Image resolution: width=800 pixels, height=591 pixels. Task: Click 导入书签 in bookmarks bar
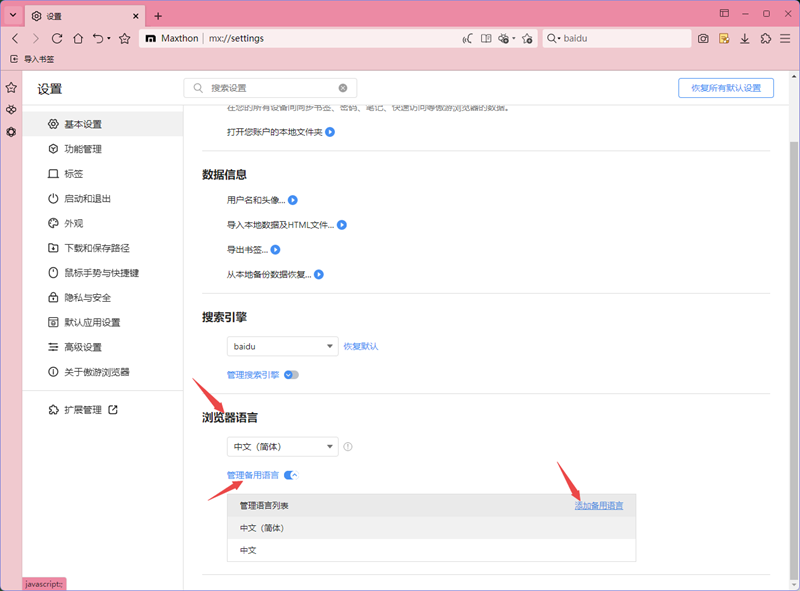(32, 59)
